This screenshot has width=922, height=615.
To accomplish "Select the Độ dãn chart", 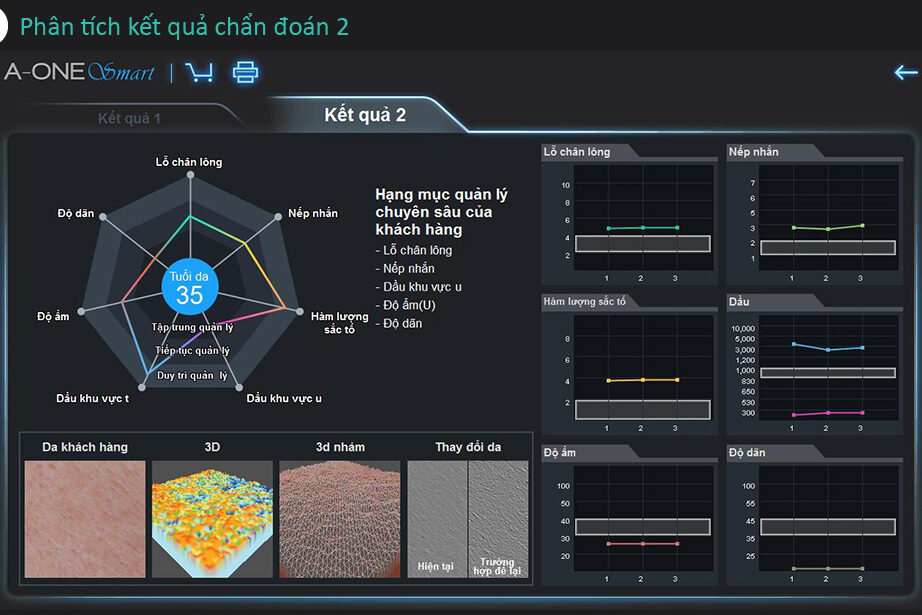I will pos(813,522).
